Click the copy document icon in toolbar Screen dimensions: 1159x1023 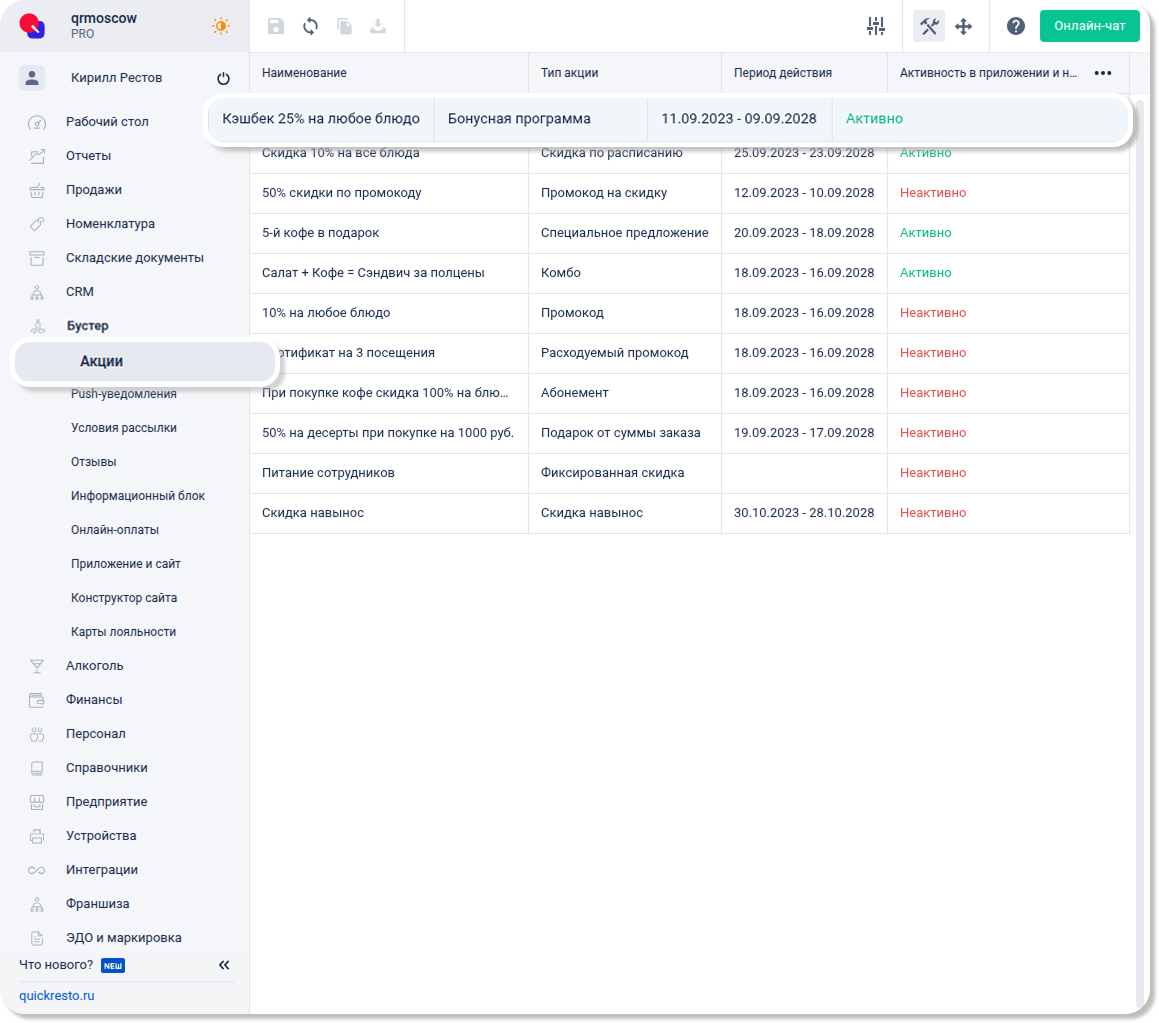(x=344, y=27)
